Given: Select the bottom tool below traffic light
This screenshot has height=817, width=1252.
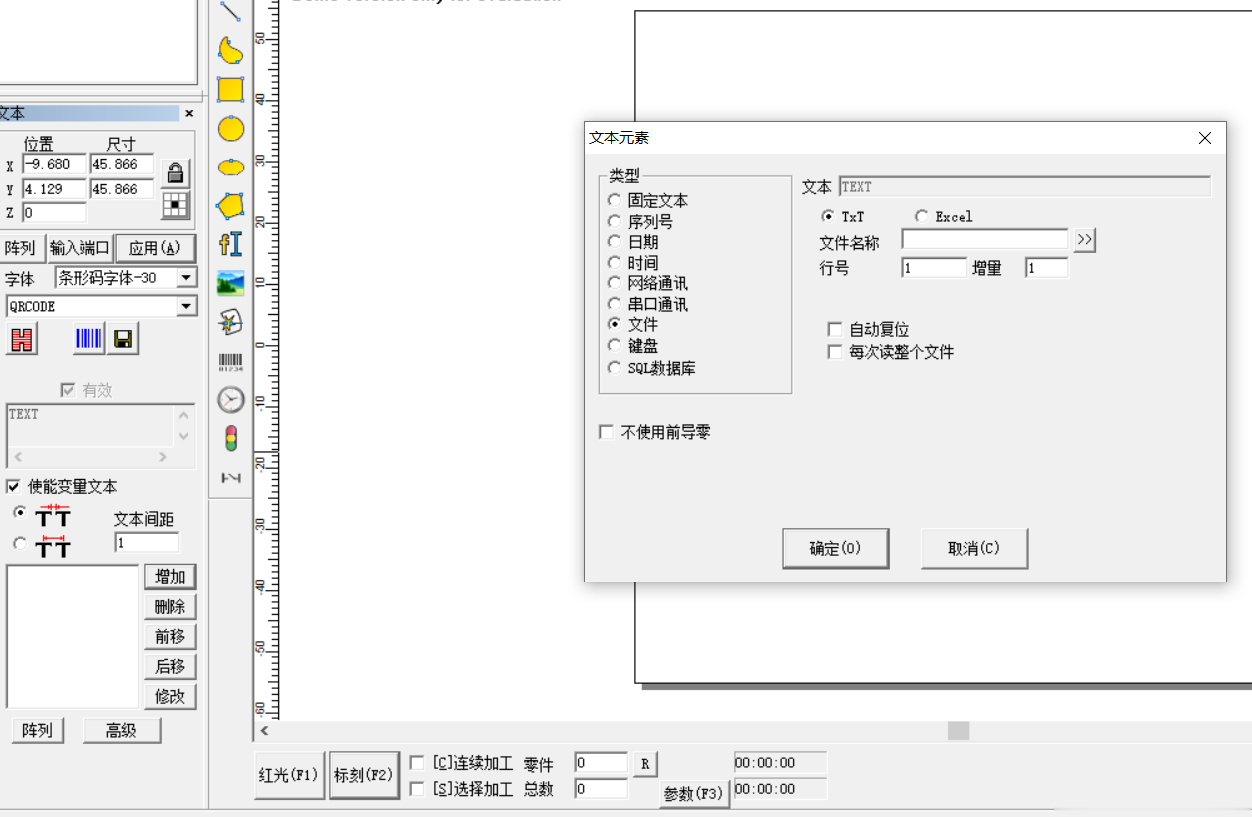Looking at the screenshot, I should click(231, 478).
